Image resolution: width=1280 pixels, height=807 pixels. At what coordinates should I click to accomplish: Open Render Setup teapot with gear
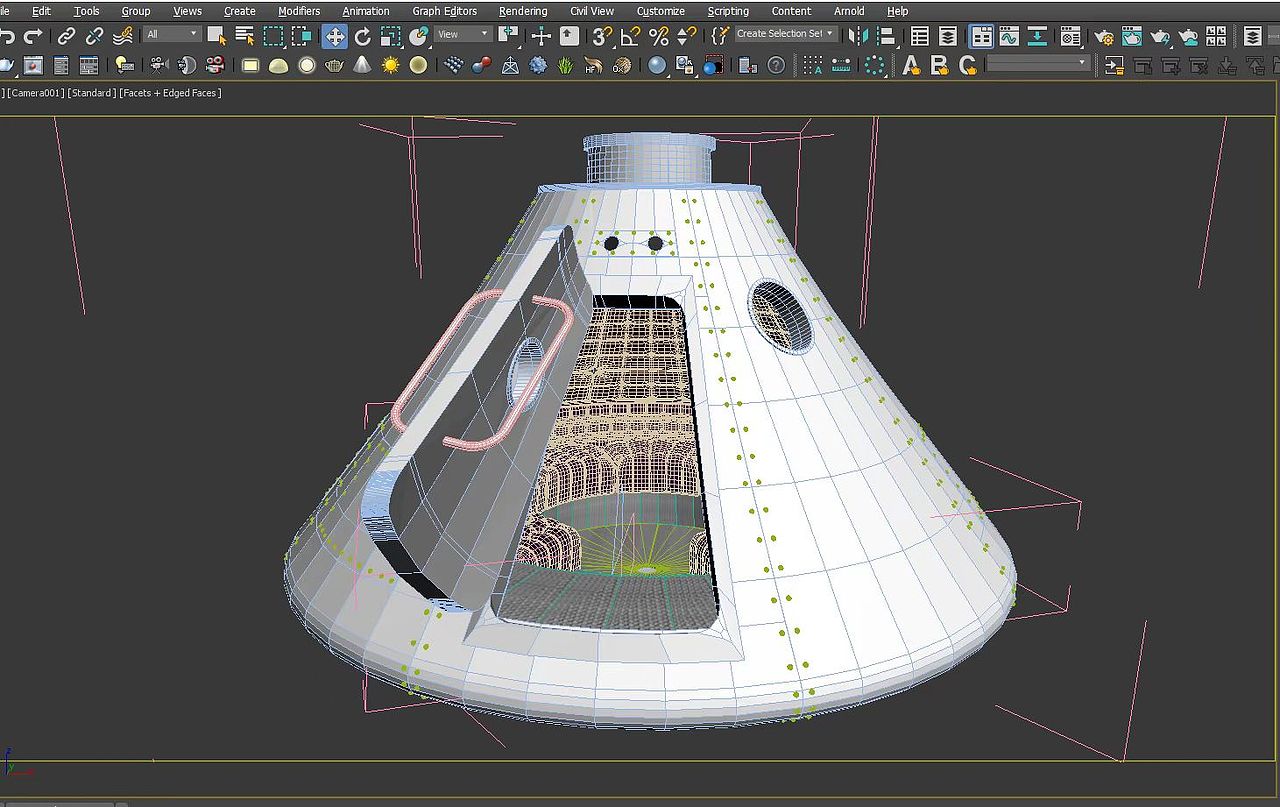pos(1104,37)
